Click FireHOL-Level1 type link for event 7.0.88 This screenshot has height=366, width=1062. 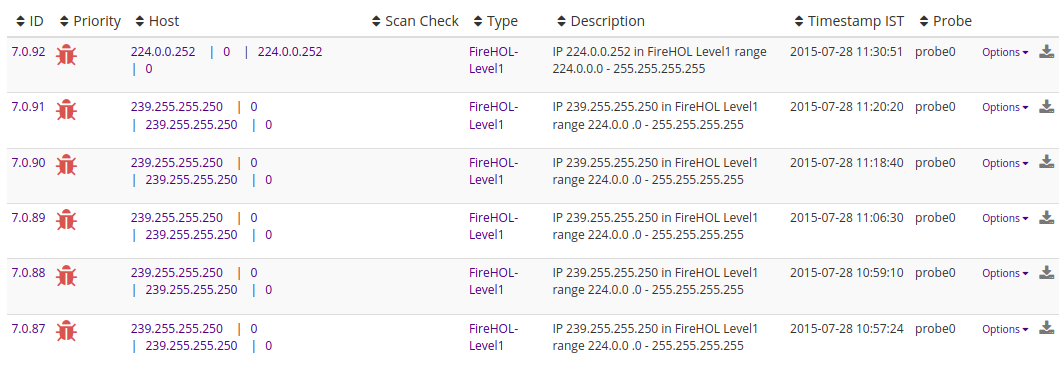pyautogui.click(x=494, y=281)
